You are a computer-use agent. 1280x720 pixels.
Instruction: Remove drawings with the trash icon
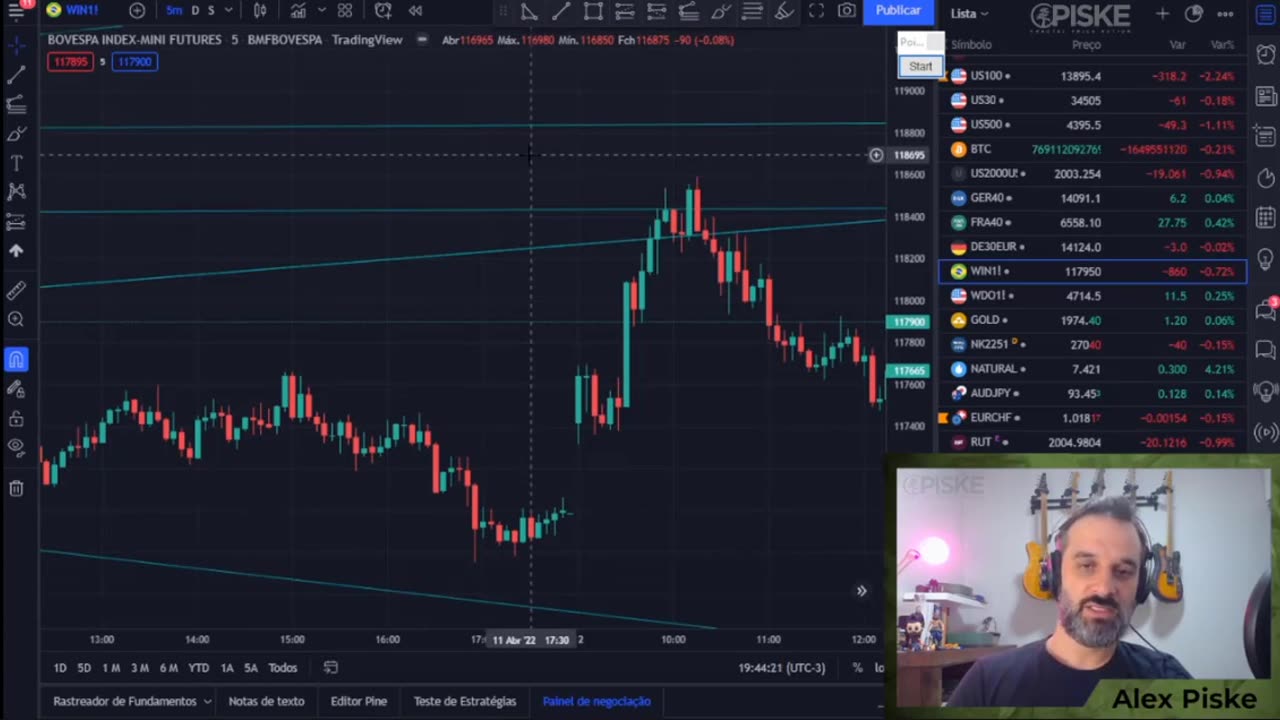pos(16,488)
